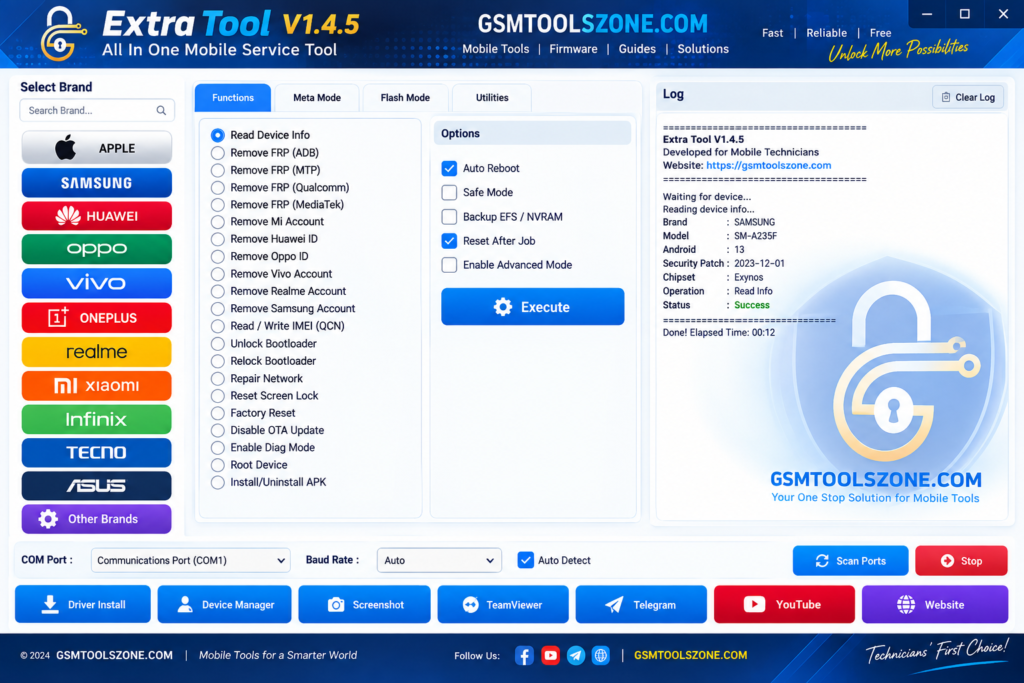Image resolution: width=1024 pixels, height=683 pixels.
Task: Select Factory Reset option
Action: click(217, 413)
